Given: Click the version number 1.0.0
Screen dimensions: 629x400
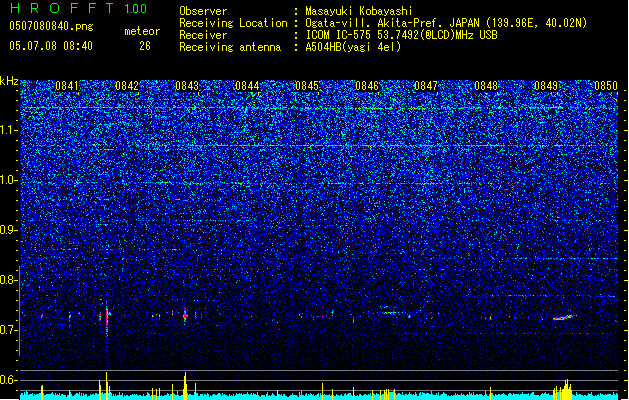Looking at the screenshot, I should 136,9.
